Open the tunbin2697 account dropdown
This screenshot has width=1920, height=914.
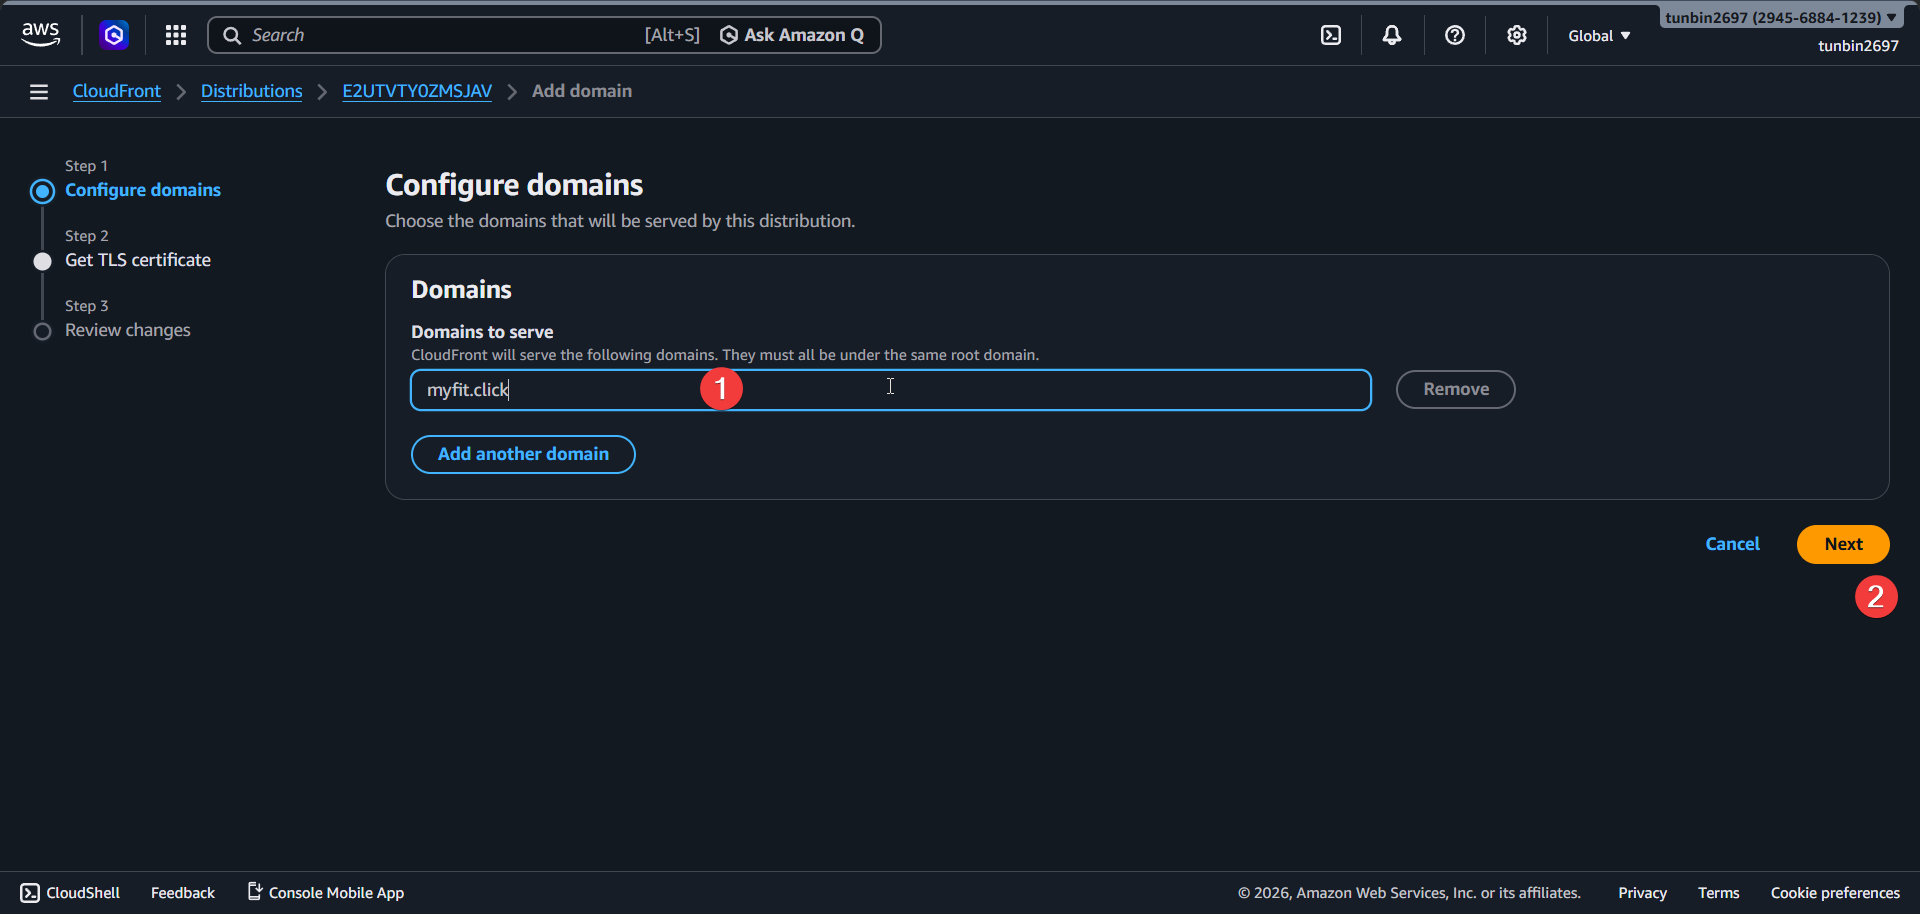(x=1781, y=16)
